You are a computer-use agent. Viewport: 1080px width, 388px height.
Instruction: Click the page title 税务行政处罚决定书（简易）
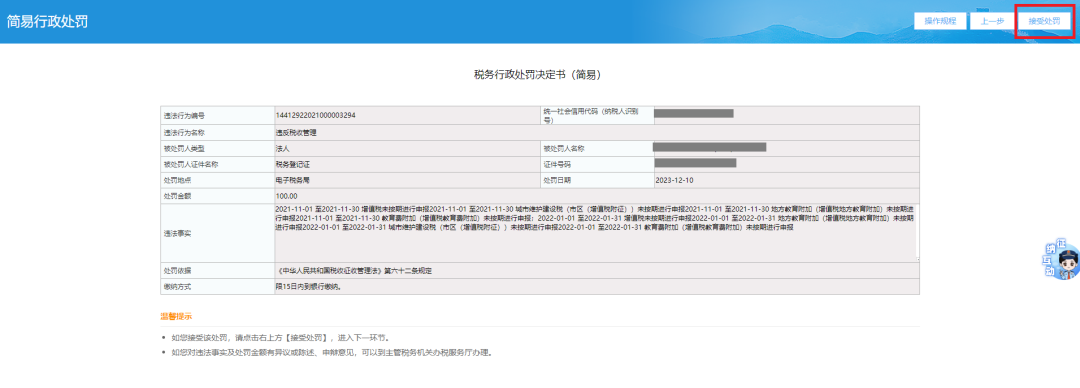(539, 74)
